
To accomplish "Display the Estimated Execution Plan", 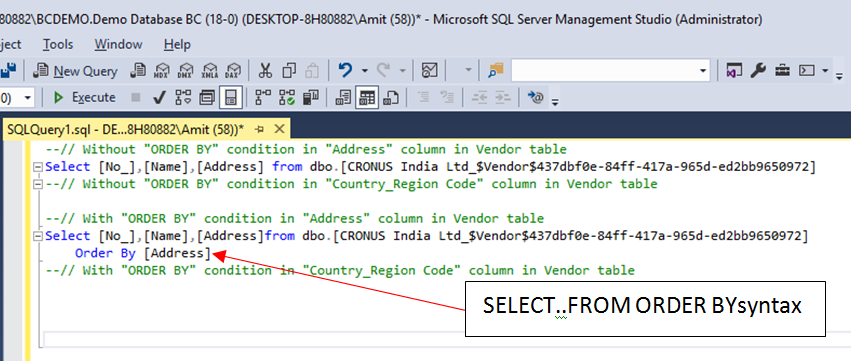I will click(183, 98).
